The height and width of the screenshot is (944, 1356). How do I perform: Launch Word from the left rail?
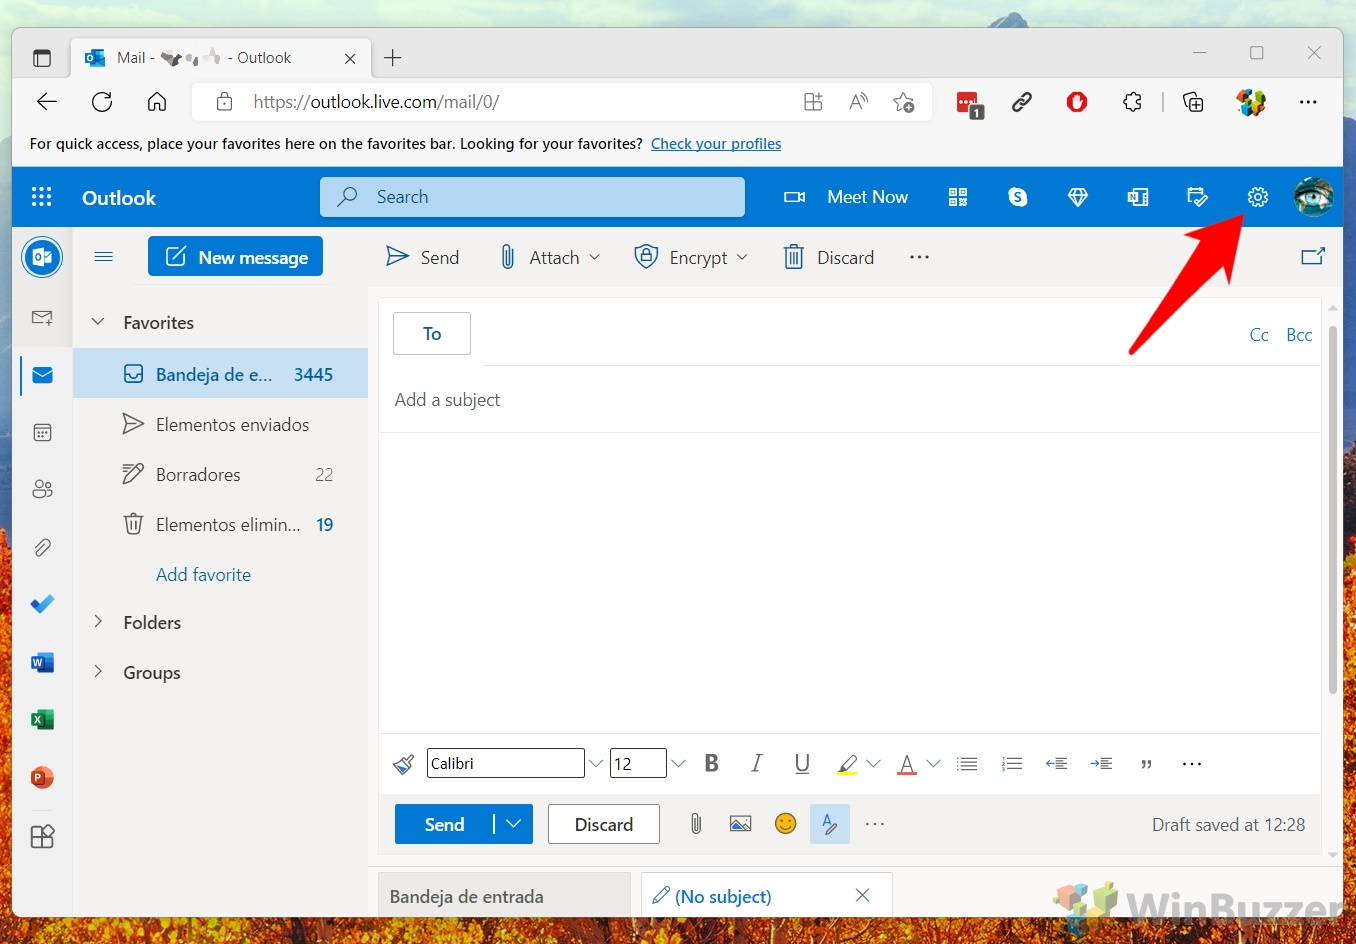tap(42, 662)
